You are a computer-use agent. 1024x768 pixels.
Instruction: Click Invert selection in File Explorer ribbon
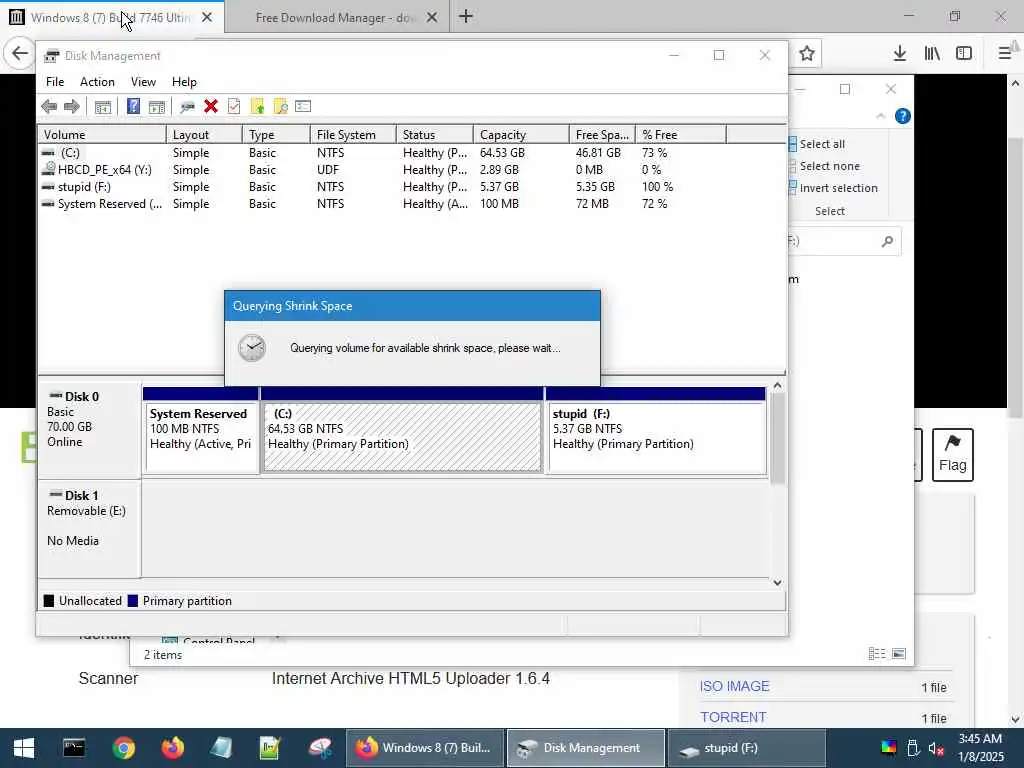(x=833, y=188)
